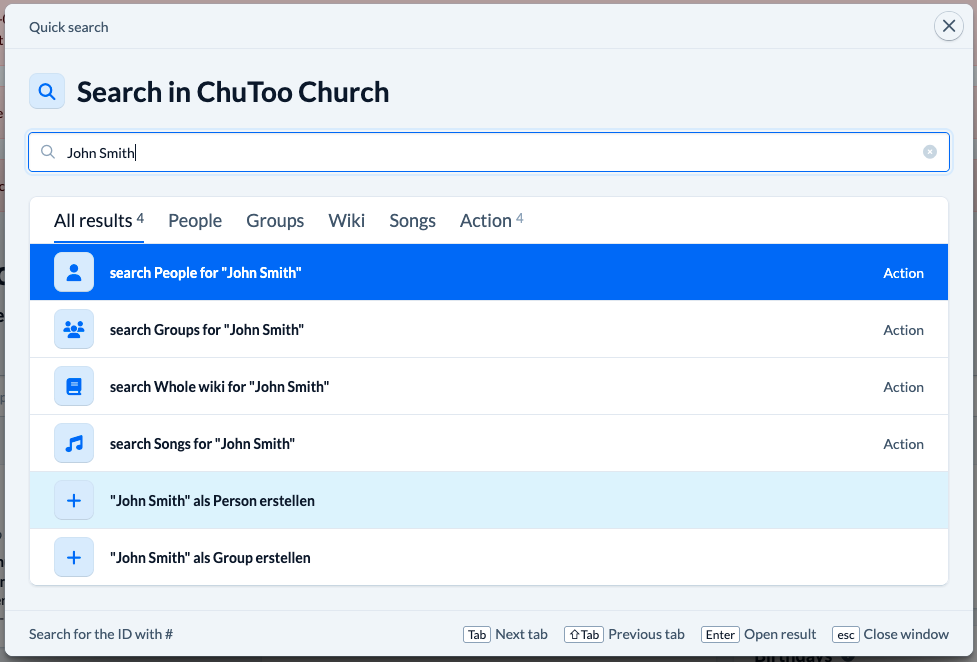Click the blue search icon beside the heading
977x662 pixels.
coord(47,92)
